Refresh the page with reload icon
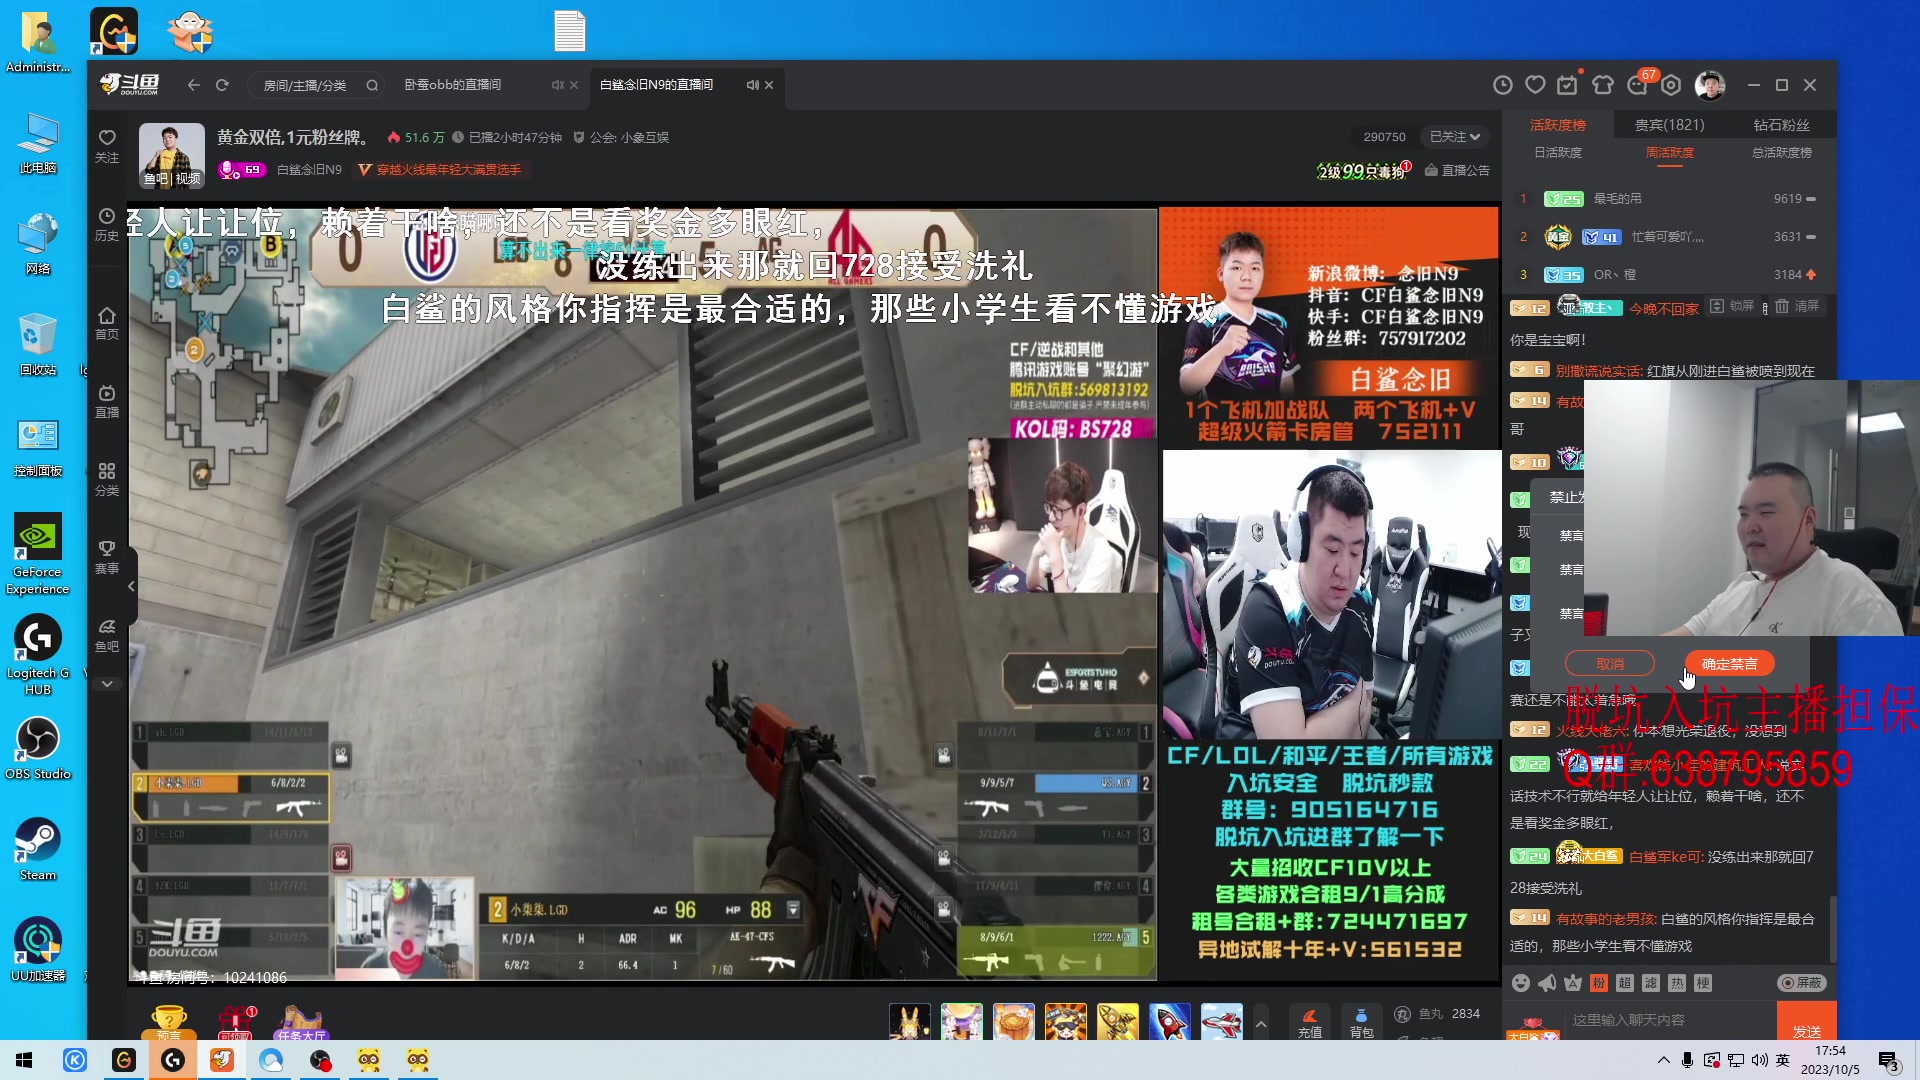 click(x=222, y=85)
